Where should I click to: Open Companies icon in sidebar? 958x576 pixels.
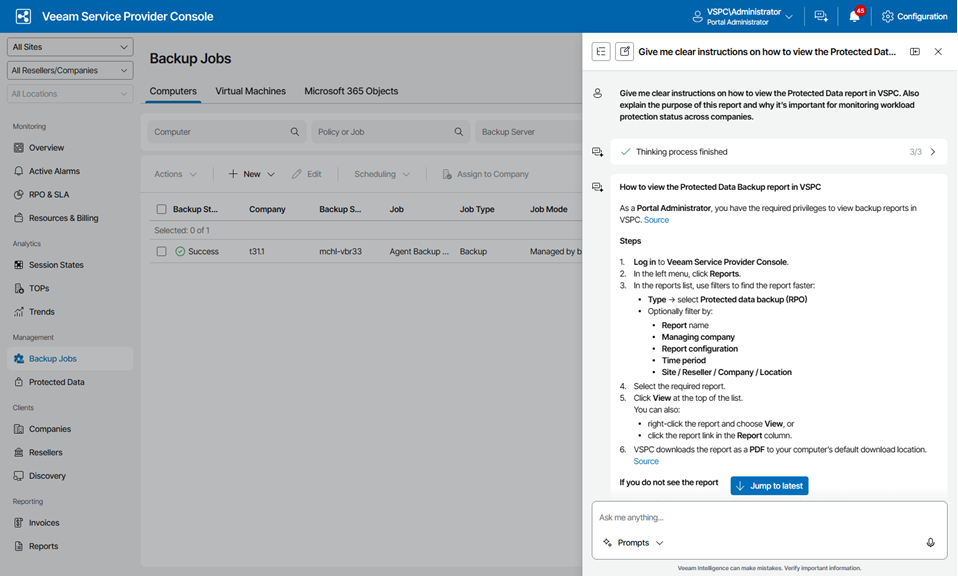point(19,429)
